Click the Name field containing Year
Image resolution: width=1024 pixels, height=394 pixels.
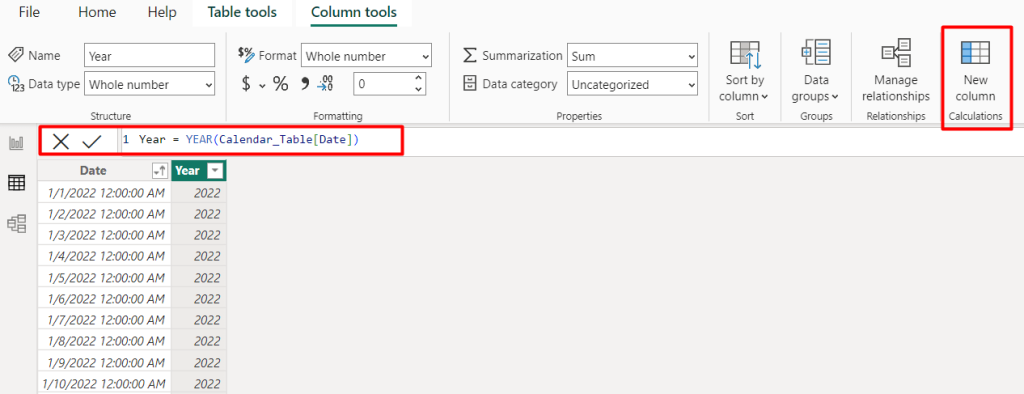(x=150, y=56)
